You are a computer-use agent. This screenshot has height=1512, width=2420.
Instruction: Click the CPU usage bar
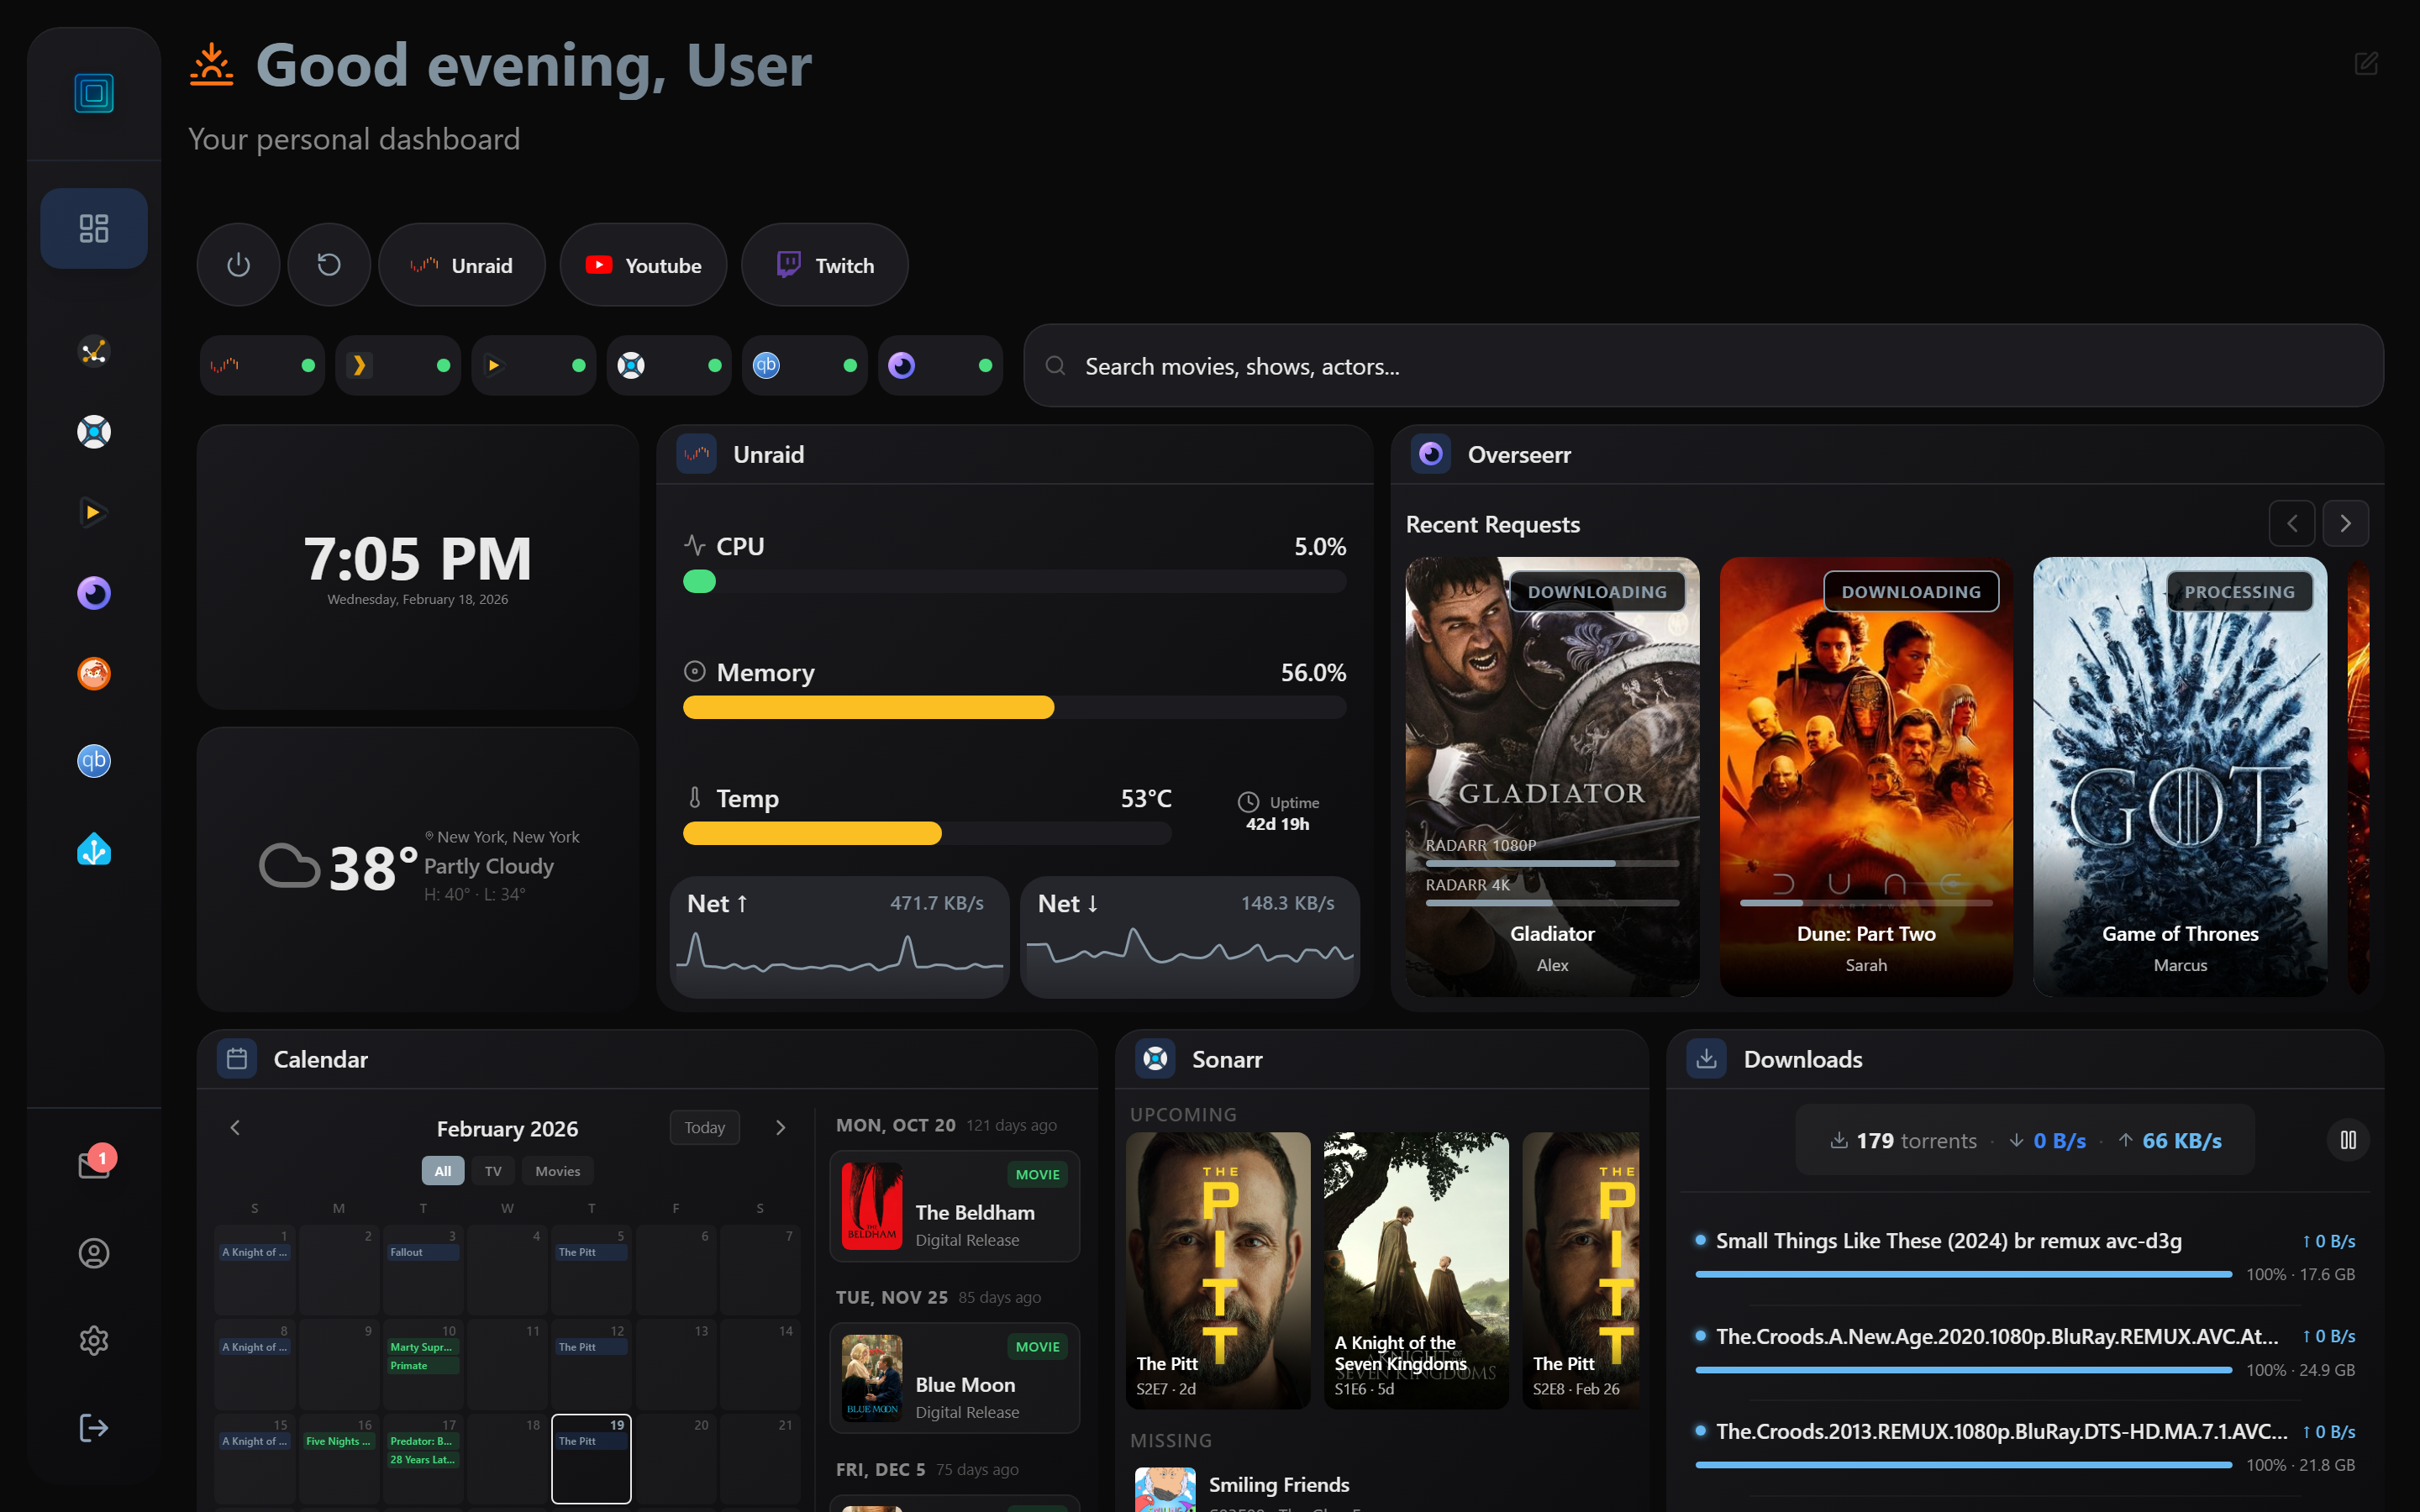[x=1014, y=581]
